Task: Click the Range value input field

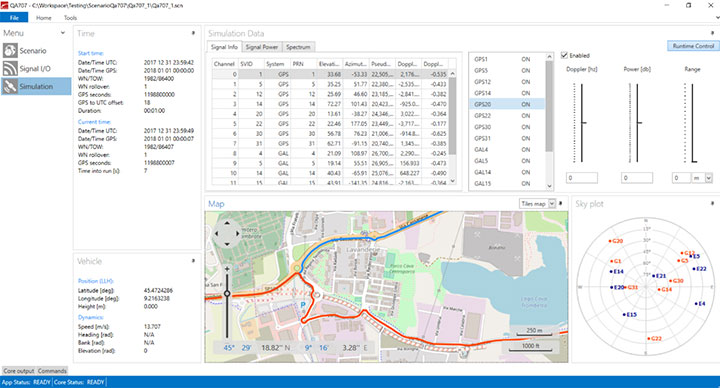Action: [x=681, y=178]
